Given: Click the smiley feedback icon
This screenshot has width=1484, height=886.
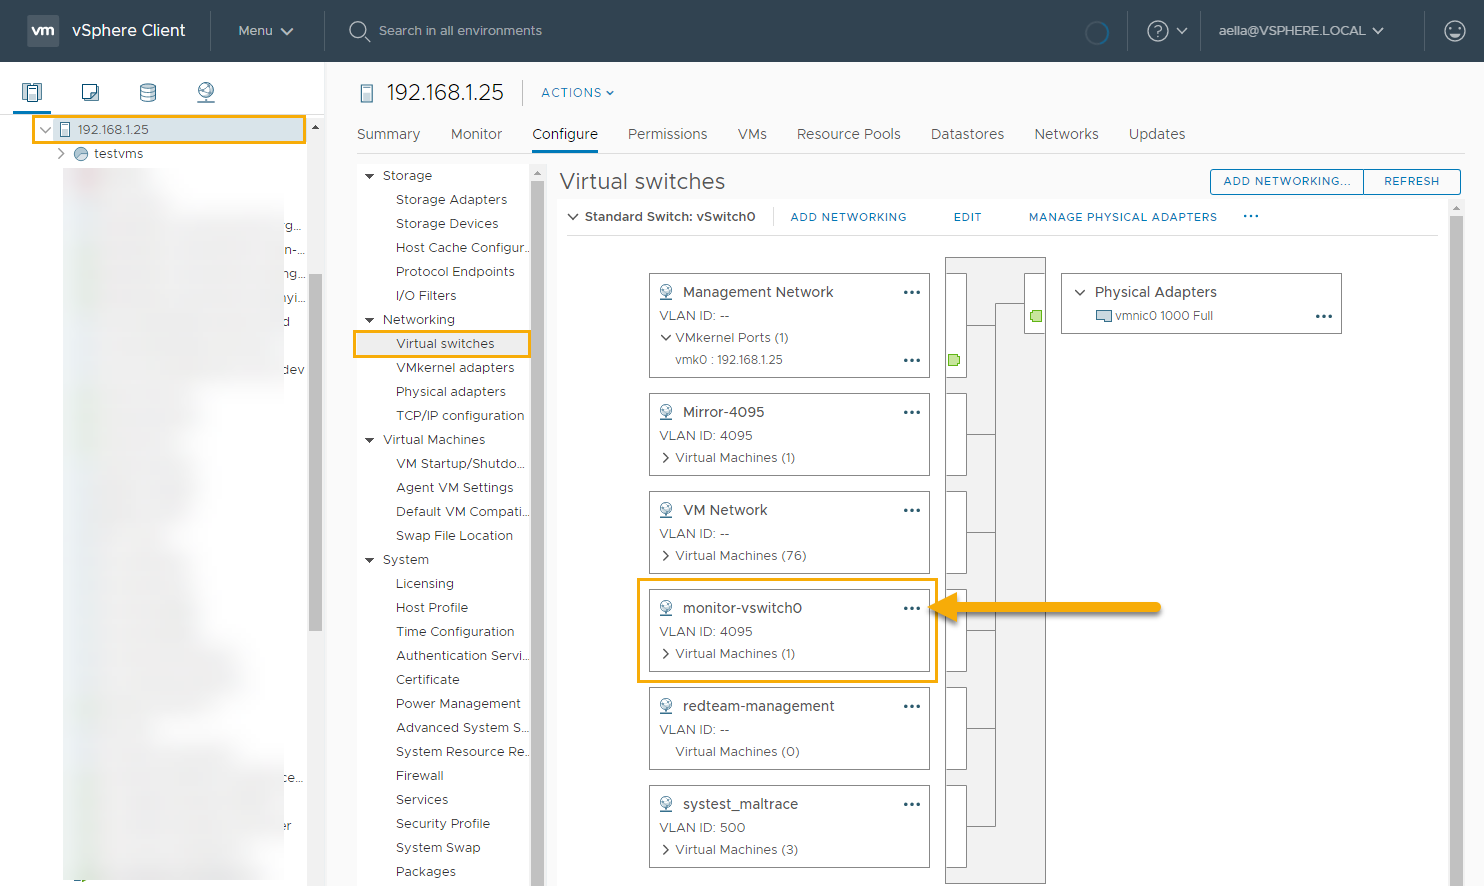Looking at the screenshot, I should point(1455,31).
